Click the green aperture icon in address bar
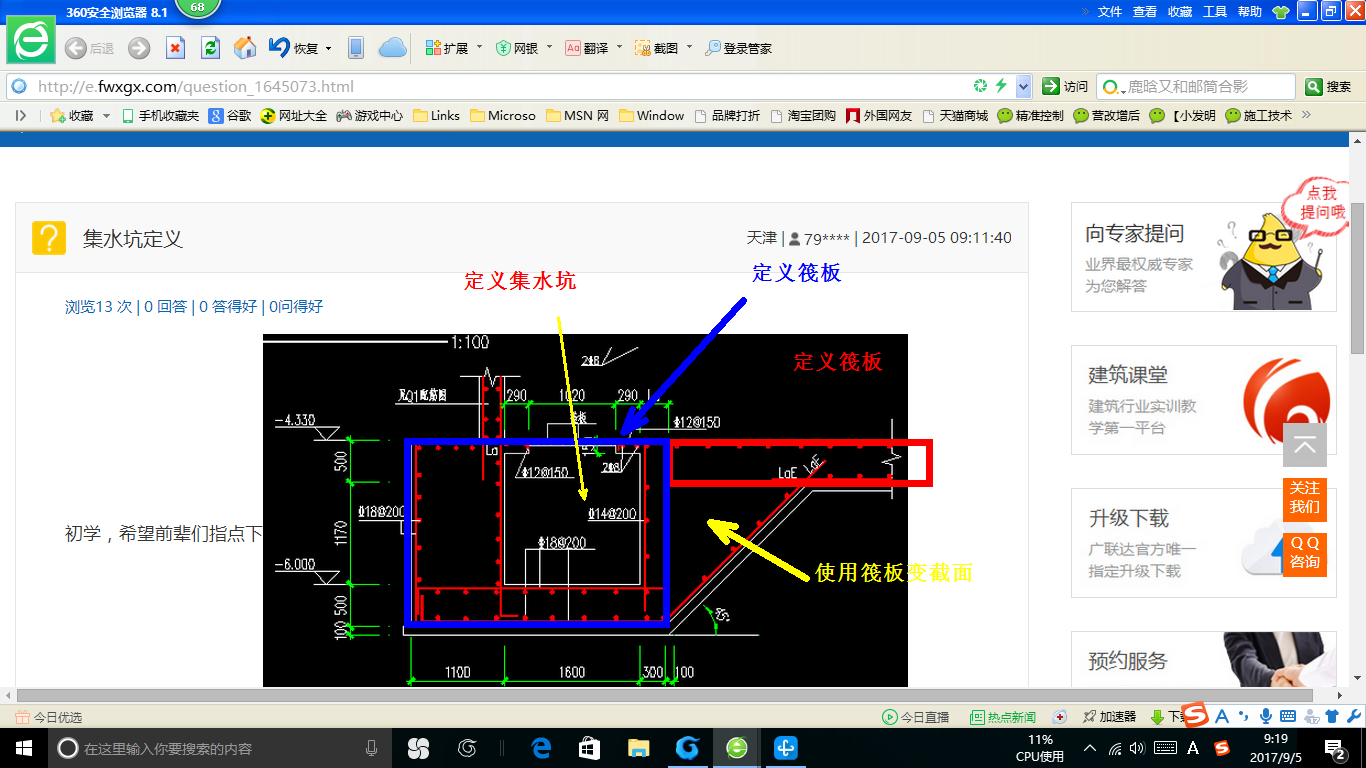 tap(981, 86)
